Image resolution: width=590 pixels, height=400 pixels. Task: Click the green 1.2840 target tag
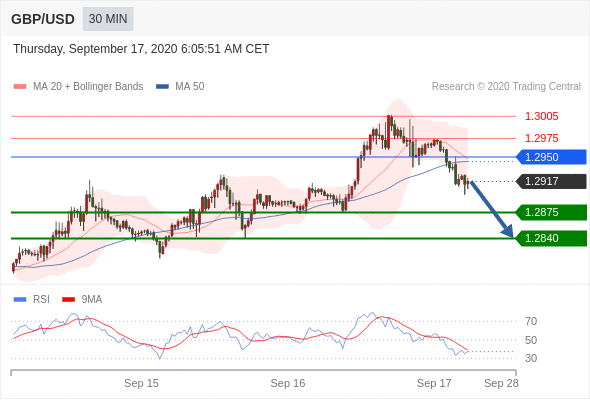551,238
